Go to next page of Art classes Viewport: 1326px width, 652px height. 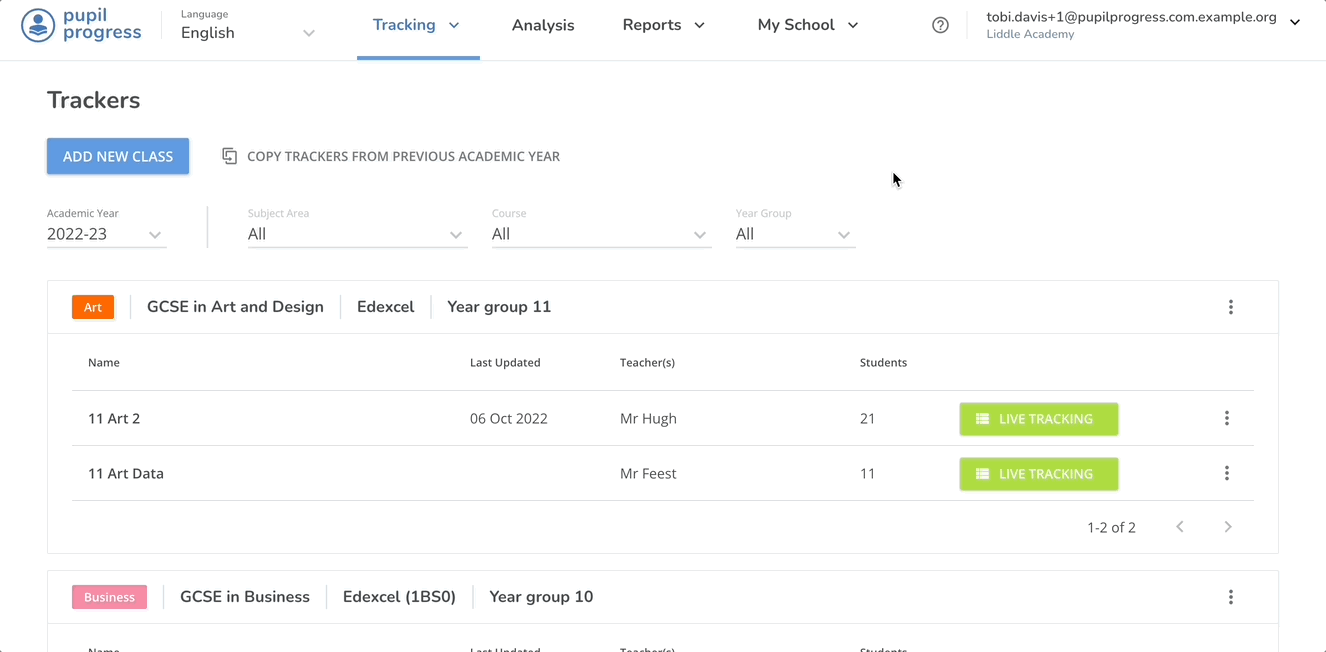point(1228,527)
